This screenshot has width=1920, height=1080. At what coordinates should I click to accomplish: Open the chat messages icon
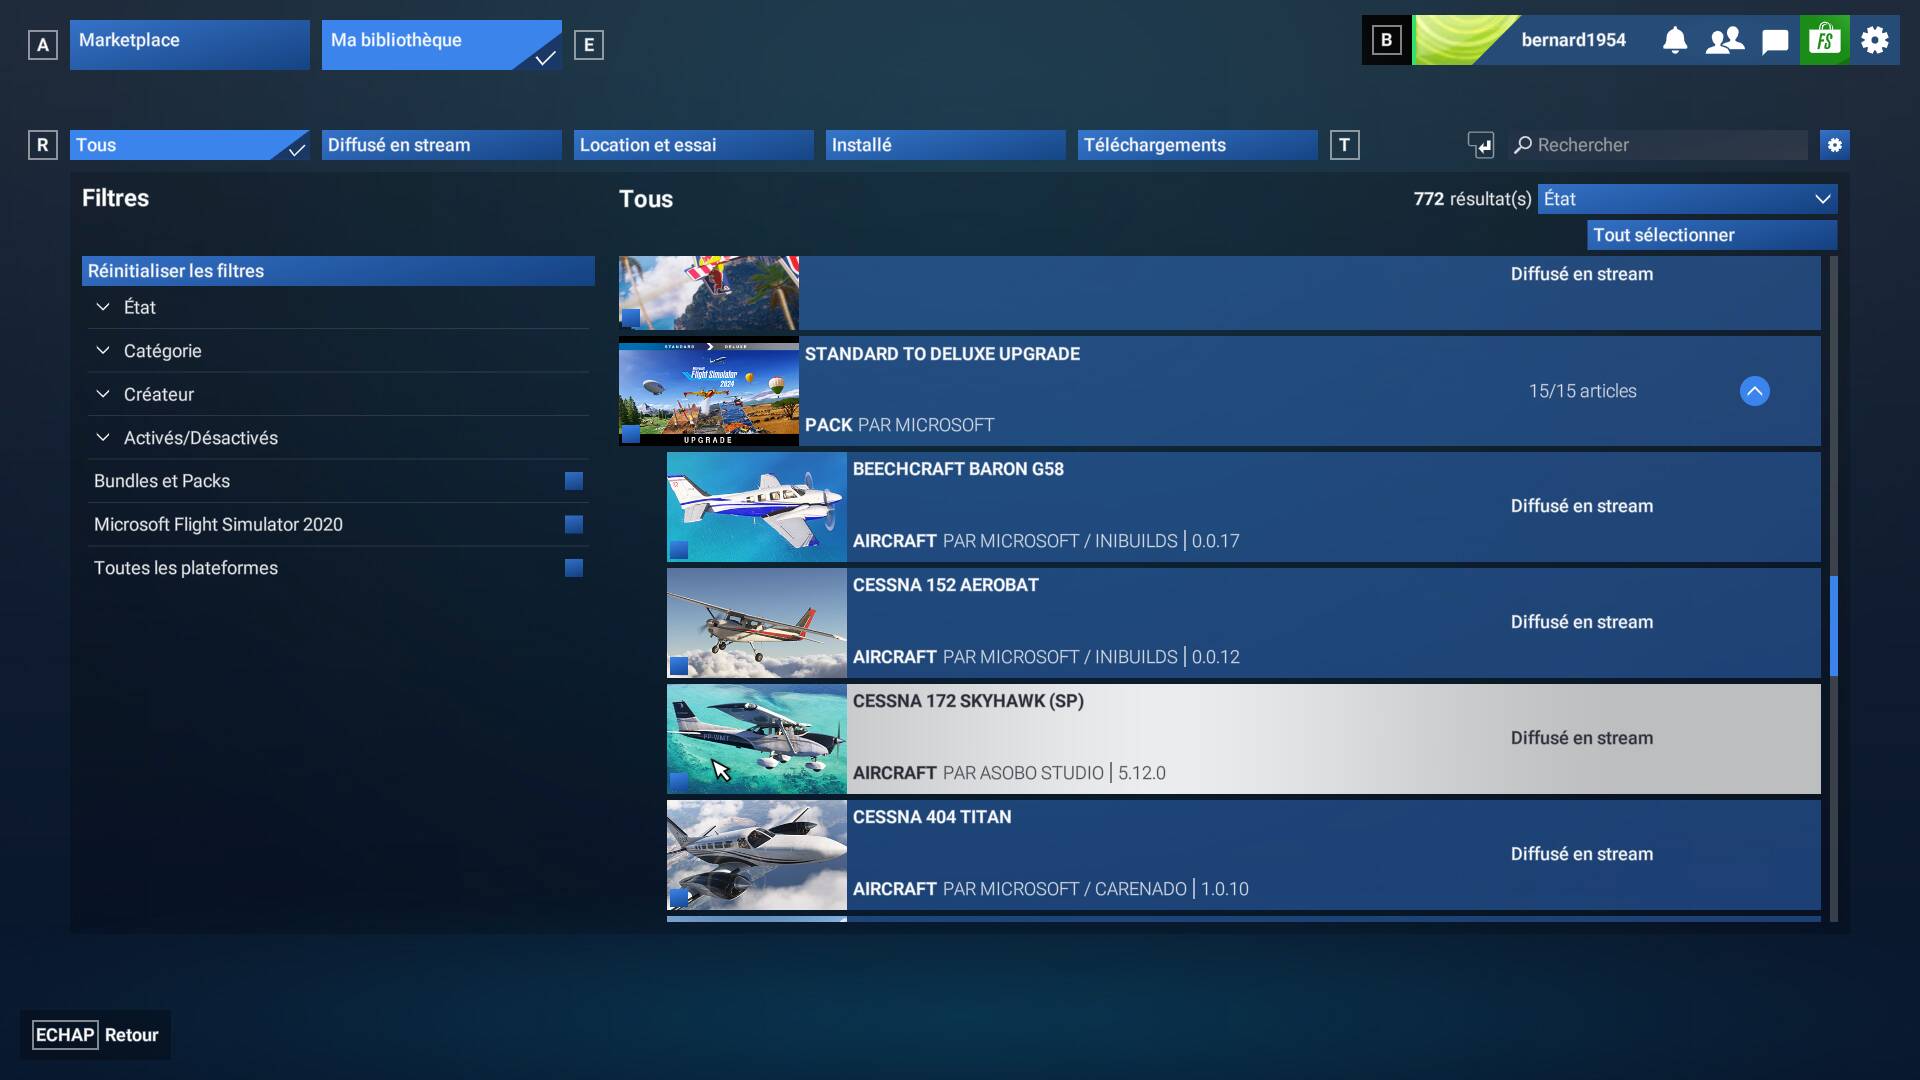(x=1775, y=41)
